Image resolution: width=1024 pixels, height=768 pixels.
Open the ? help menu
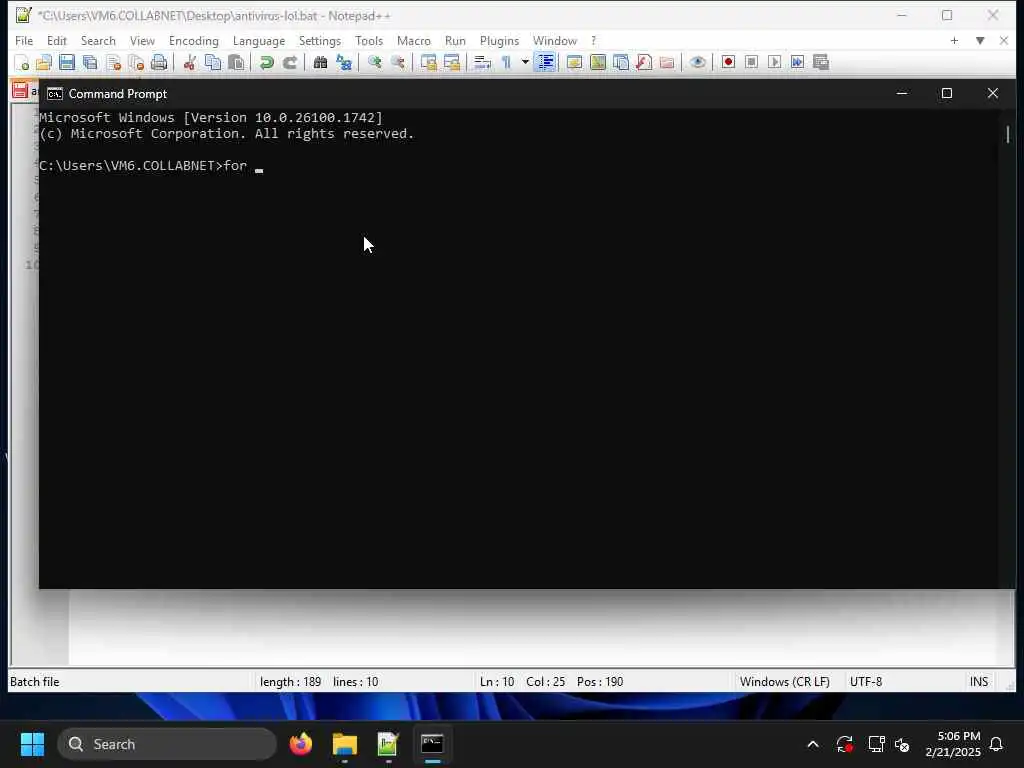point(593,40)
